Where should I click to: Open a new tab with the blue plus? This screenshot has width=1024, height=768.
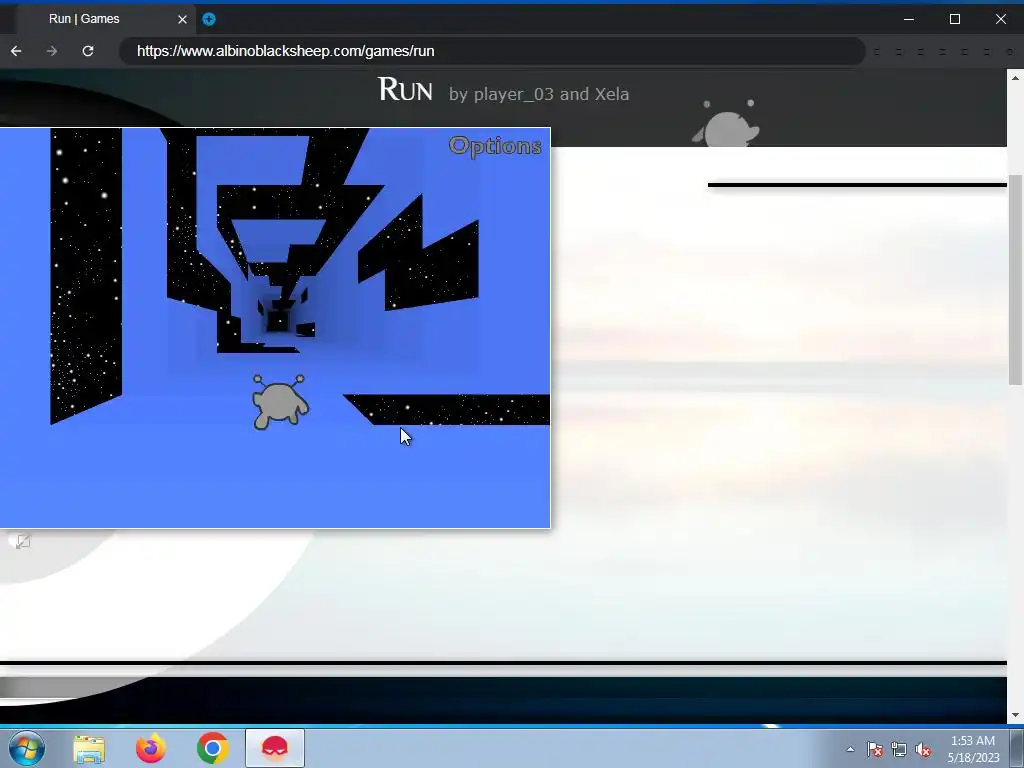[x=209, y=19]
